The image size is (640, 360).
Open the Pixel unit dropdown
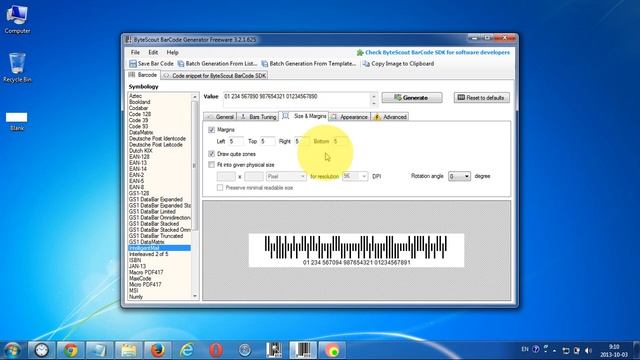[286, 176]
